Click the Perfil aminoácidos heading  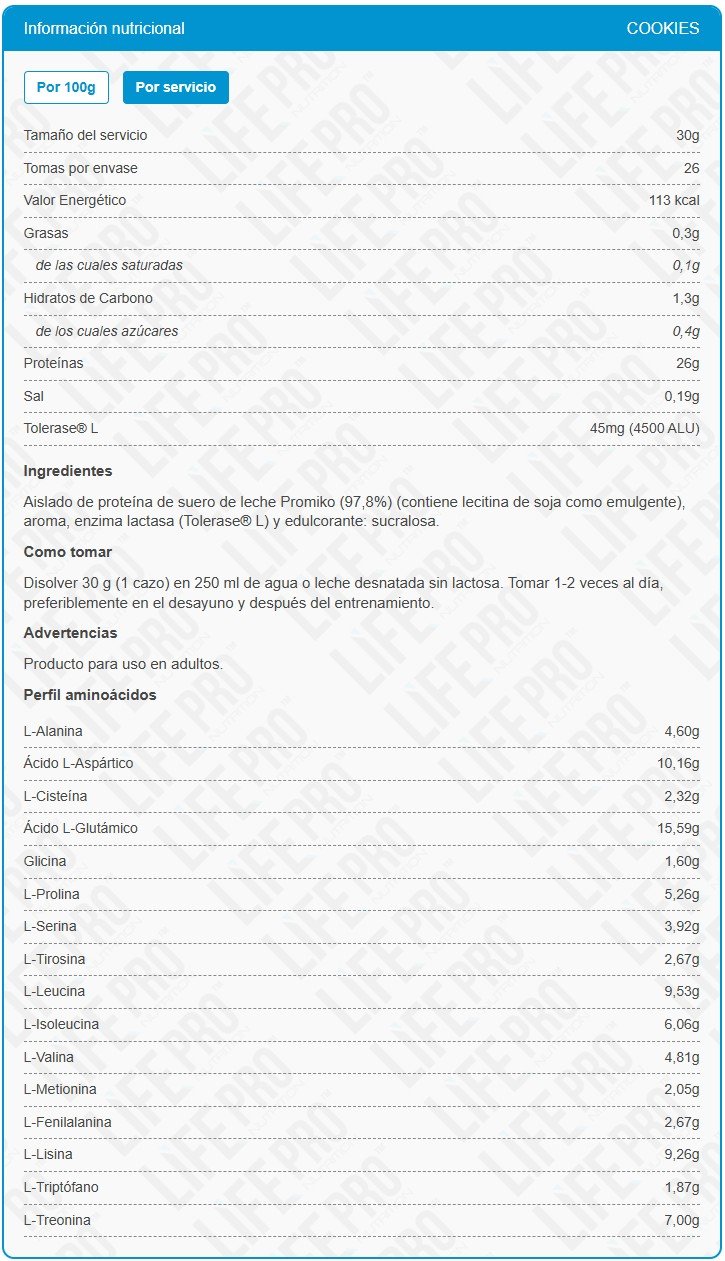pyautogui.click(x=90, y=695)
